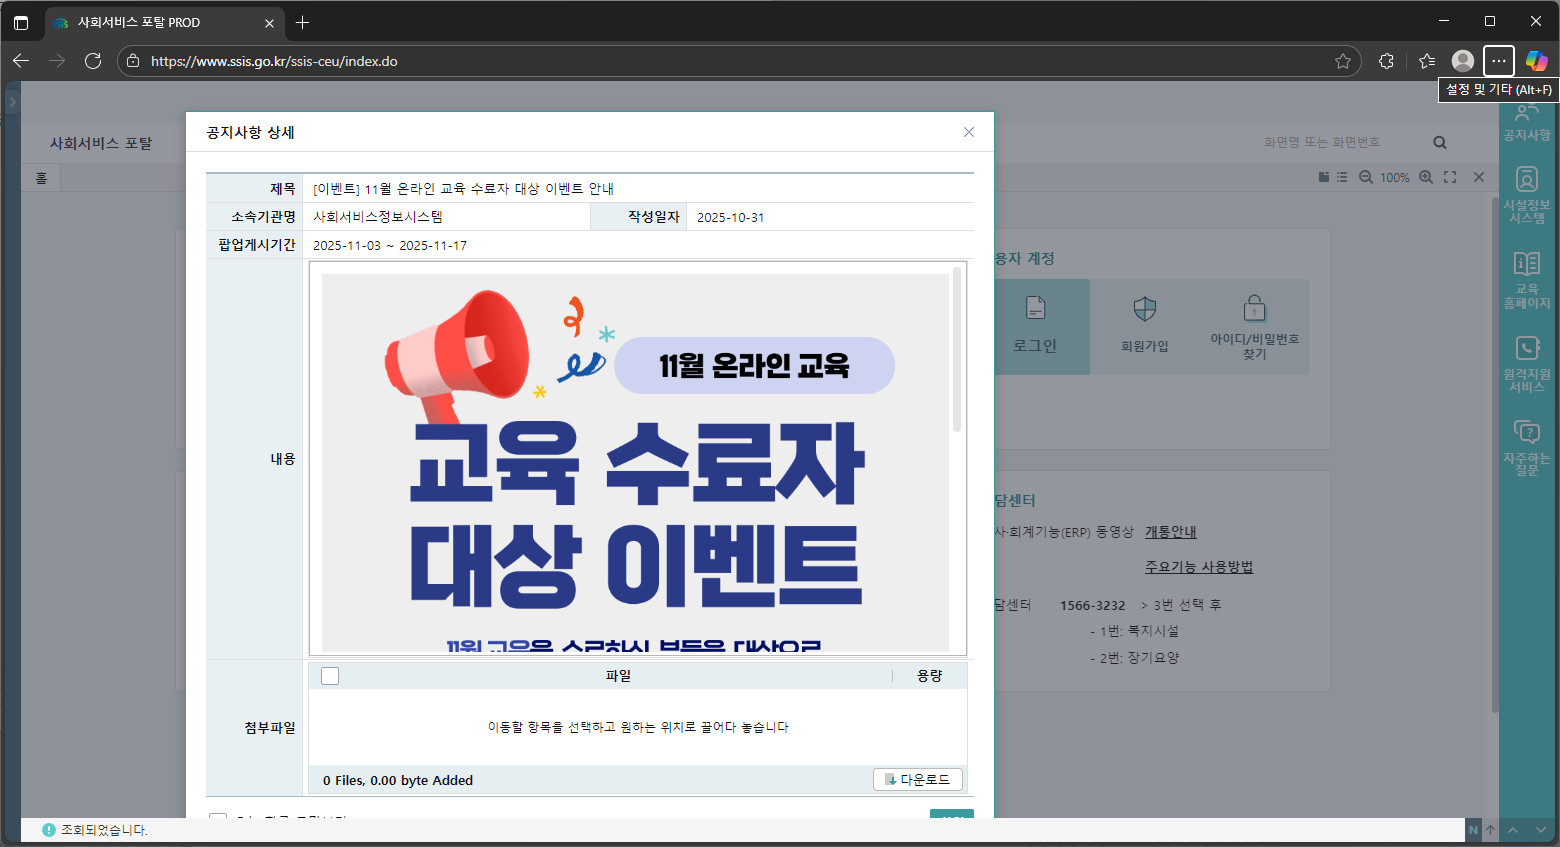Check the select-all files checkbox
Image resolution: width=1560 pixels, height=847 pixels.
pos(330,676)
